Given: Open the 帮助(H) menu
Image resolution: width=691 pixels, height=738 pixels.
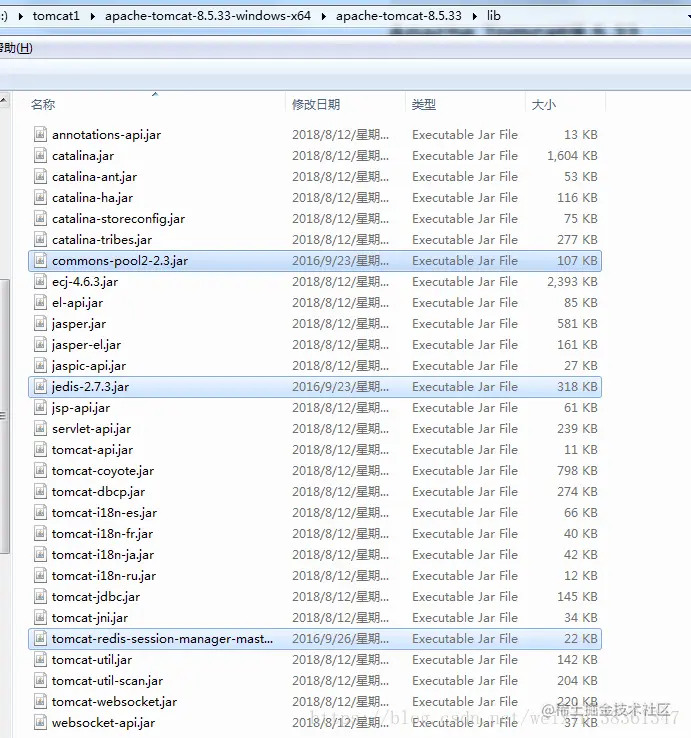Looking at the screenshot, I should click(16, 48).
